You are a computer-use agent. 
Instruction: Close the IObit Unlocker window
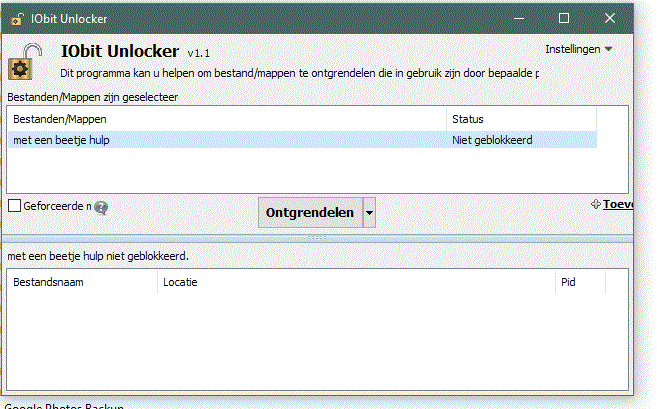click(610, 18)
